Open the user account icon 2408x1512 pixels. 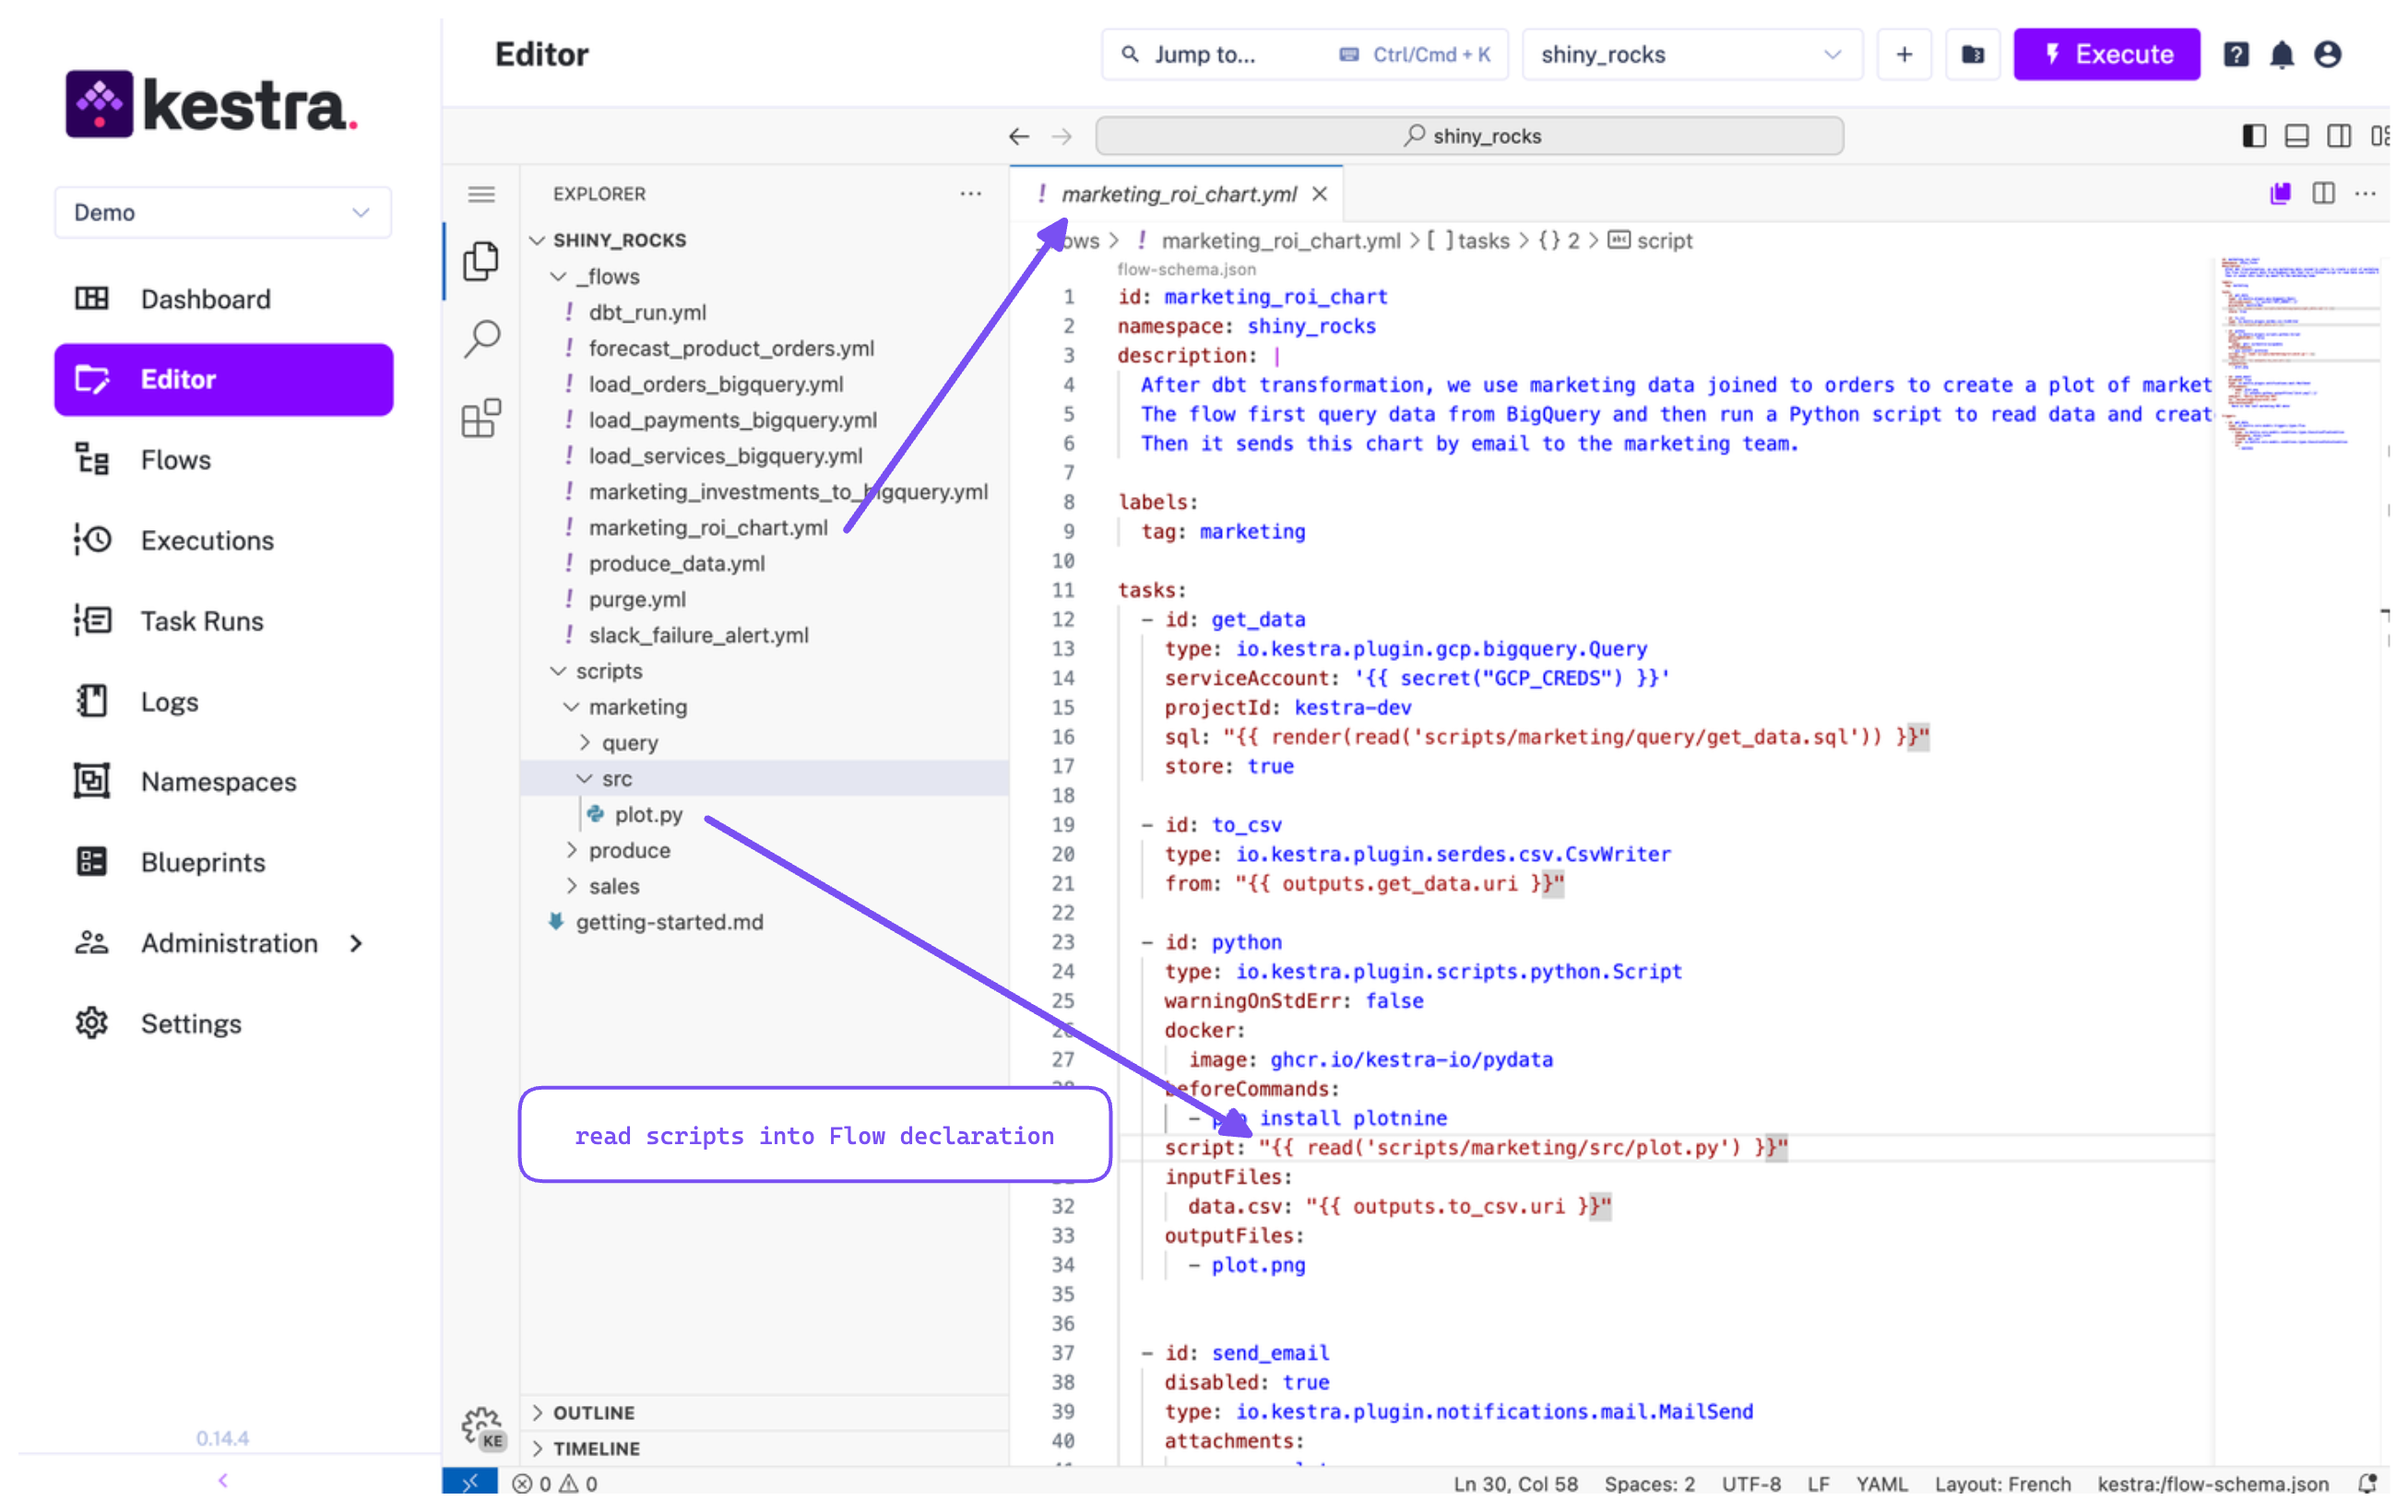point(2327,54)
